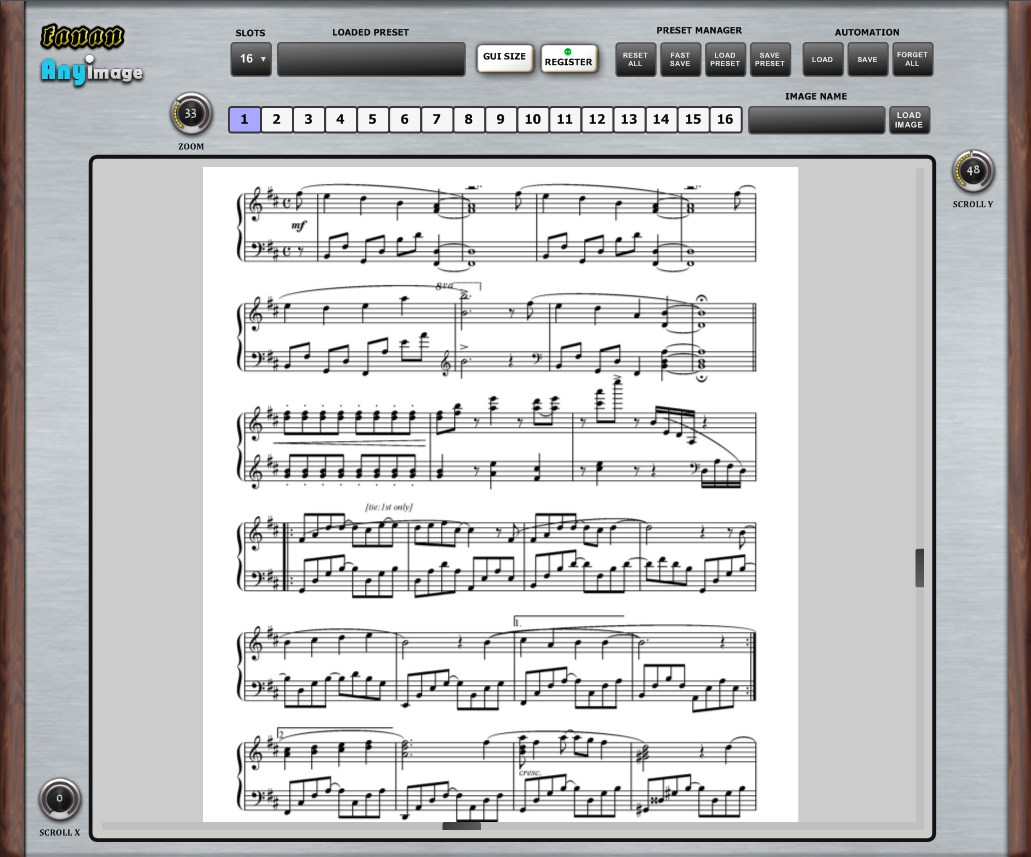The width and height of the screenshot is (1031, 857).
Task: Select image slot 14
Action: [x=661, y=120]
